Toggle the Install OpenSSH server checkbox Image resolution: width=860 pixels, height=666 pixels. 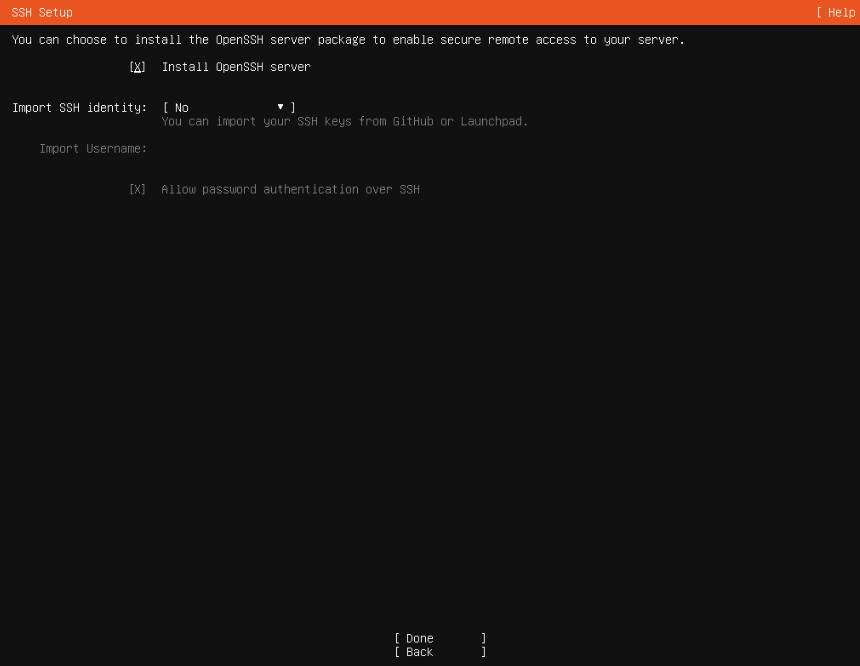click(x=137, y=67)
